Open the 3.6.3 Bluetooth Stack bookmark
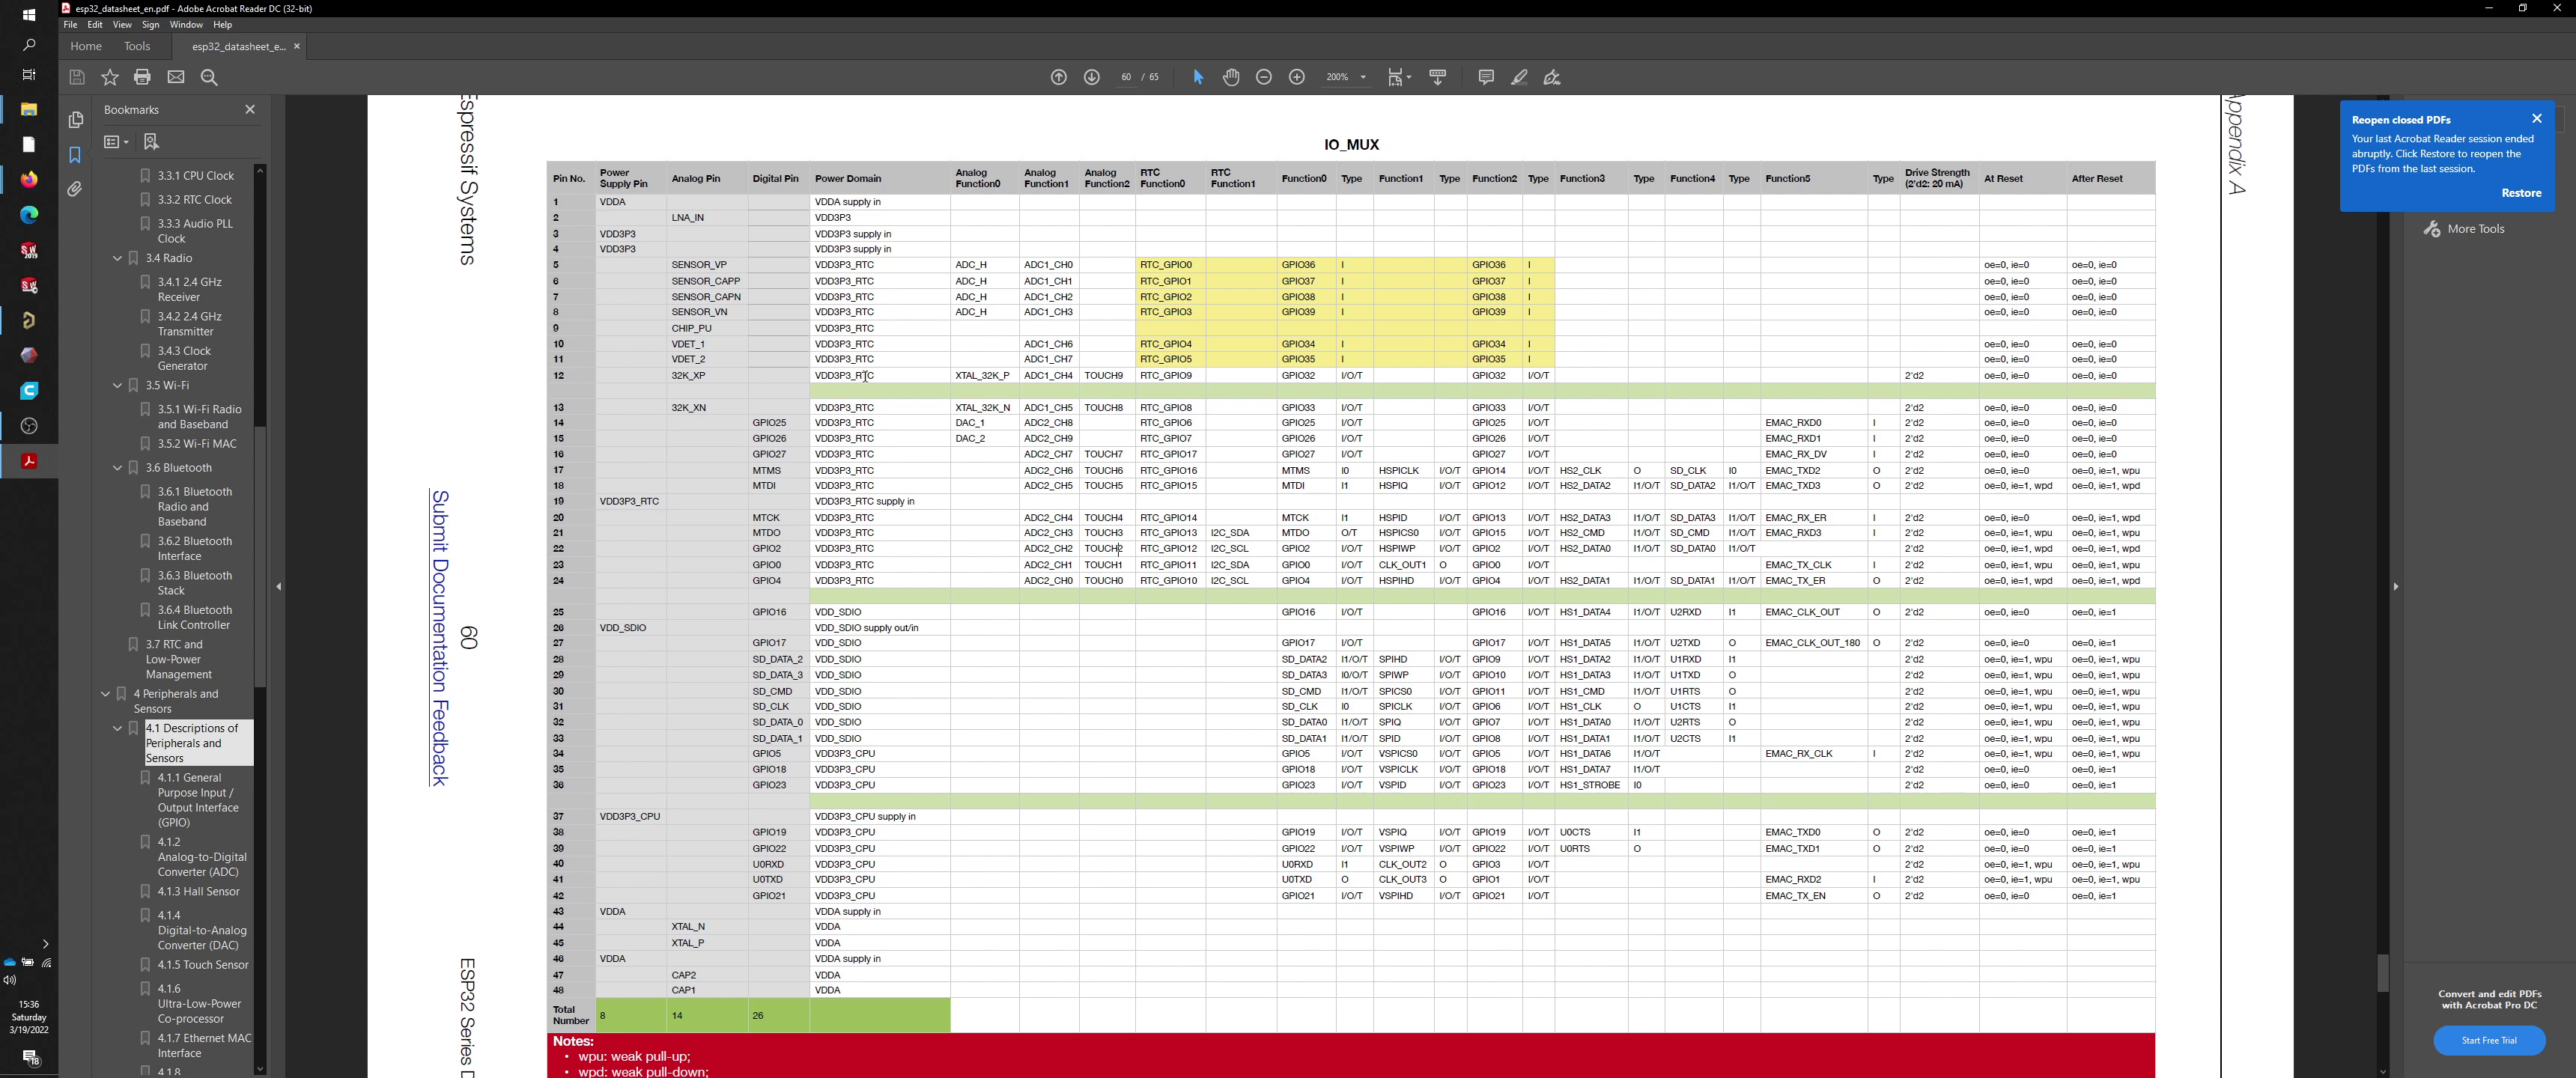The width and height of the screenshot is (2576, 1078). [x=195, y=583]
